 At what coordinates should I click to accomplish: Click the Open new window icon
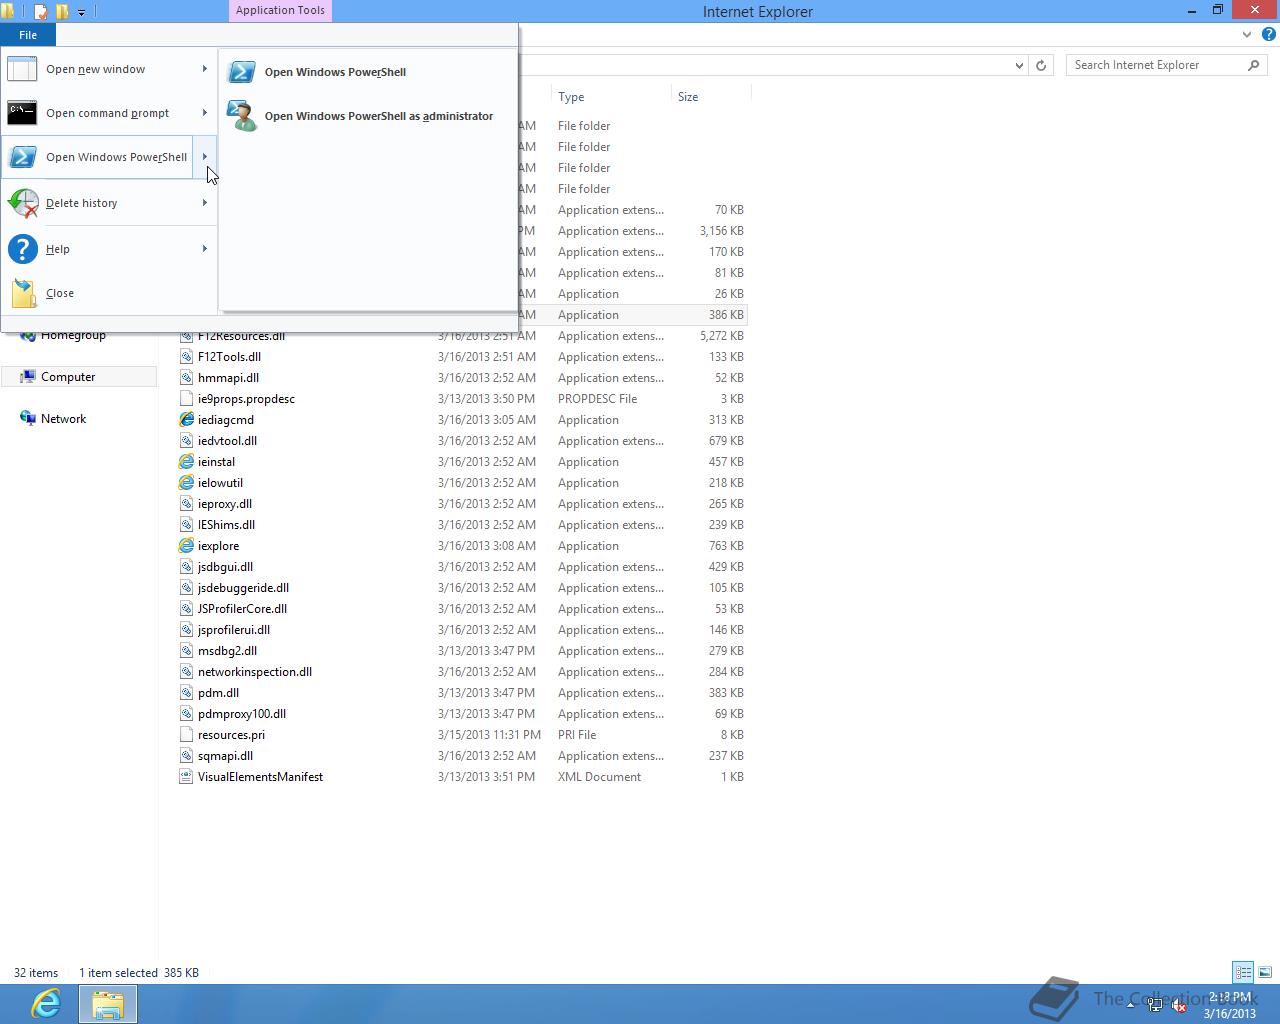pos(22,69)
